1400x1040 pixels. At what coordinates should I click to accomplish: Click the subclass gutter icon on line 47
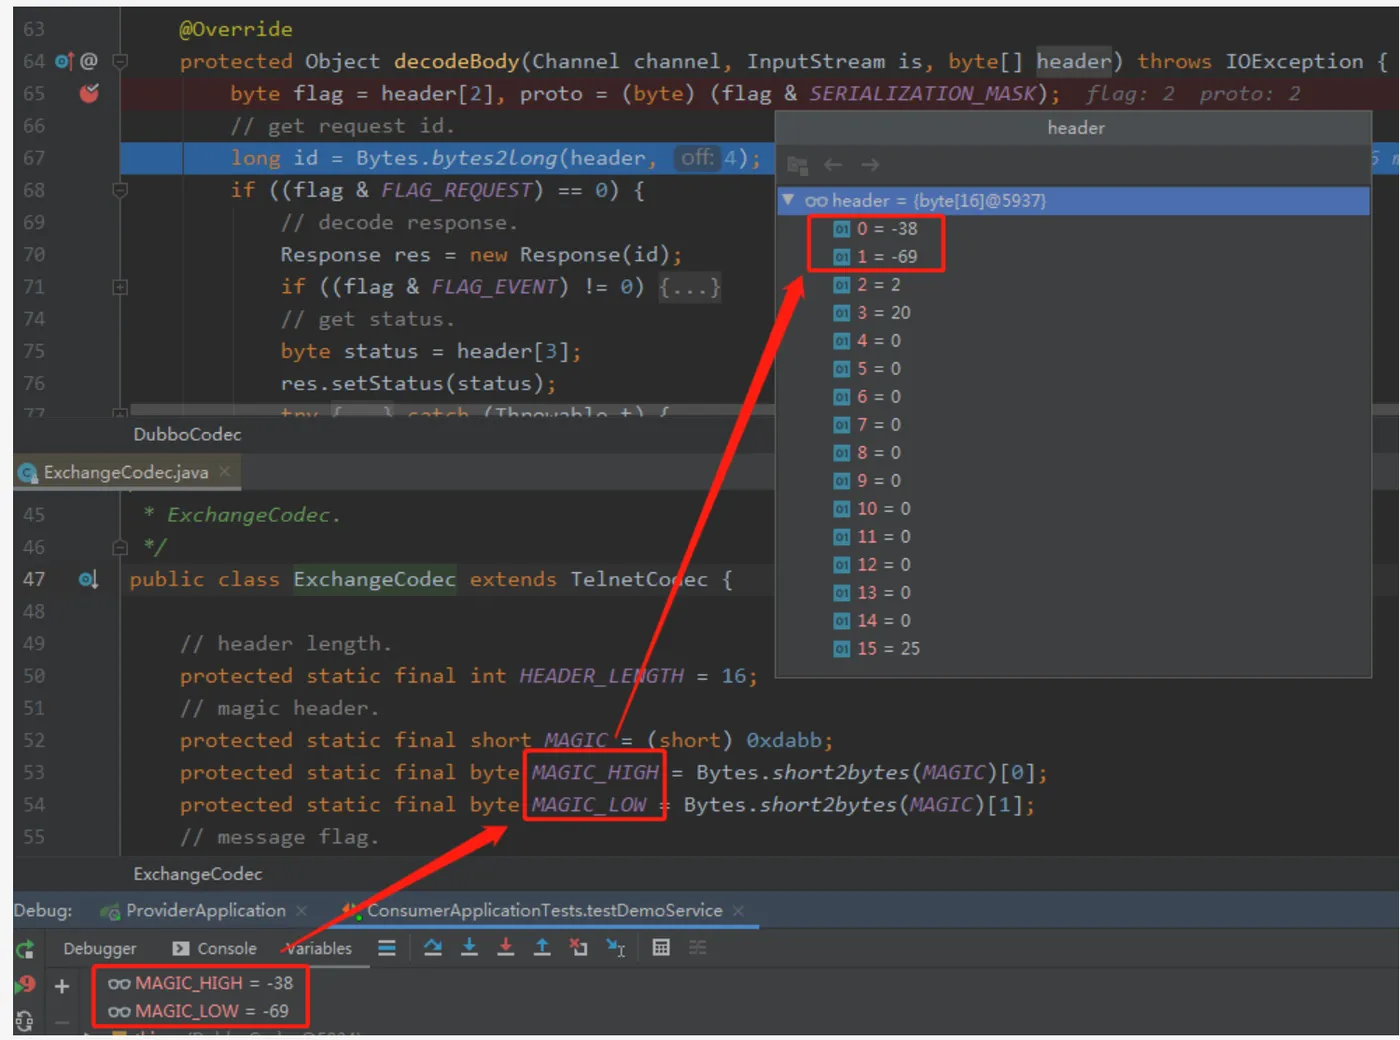(x=88, y=579)
